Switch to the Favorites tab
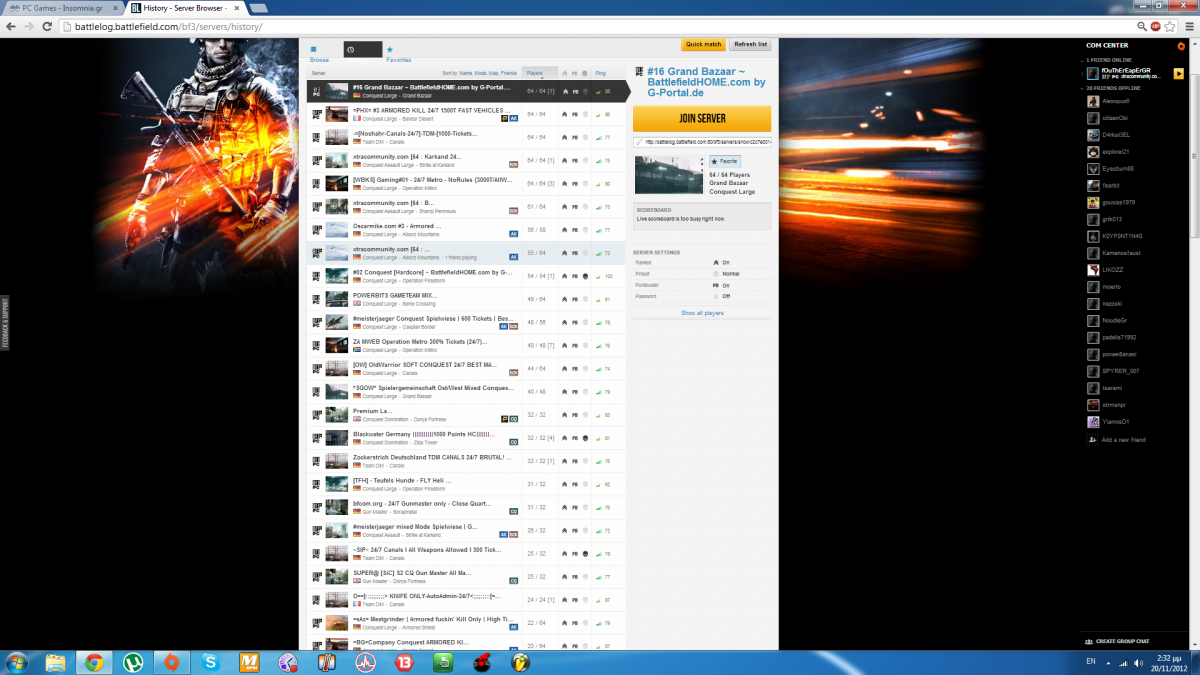This screenshot has height=675, width=1200. [398, 54]
